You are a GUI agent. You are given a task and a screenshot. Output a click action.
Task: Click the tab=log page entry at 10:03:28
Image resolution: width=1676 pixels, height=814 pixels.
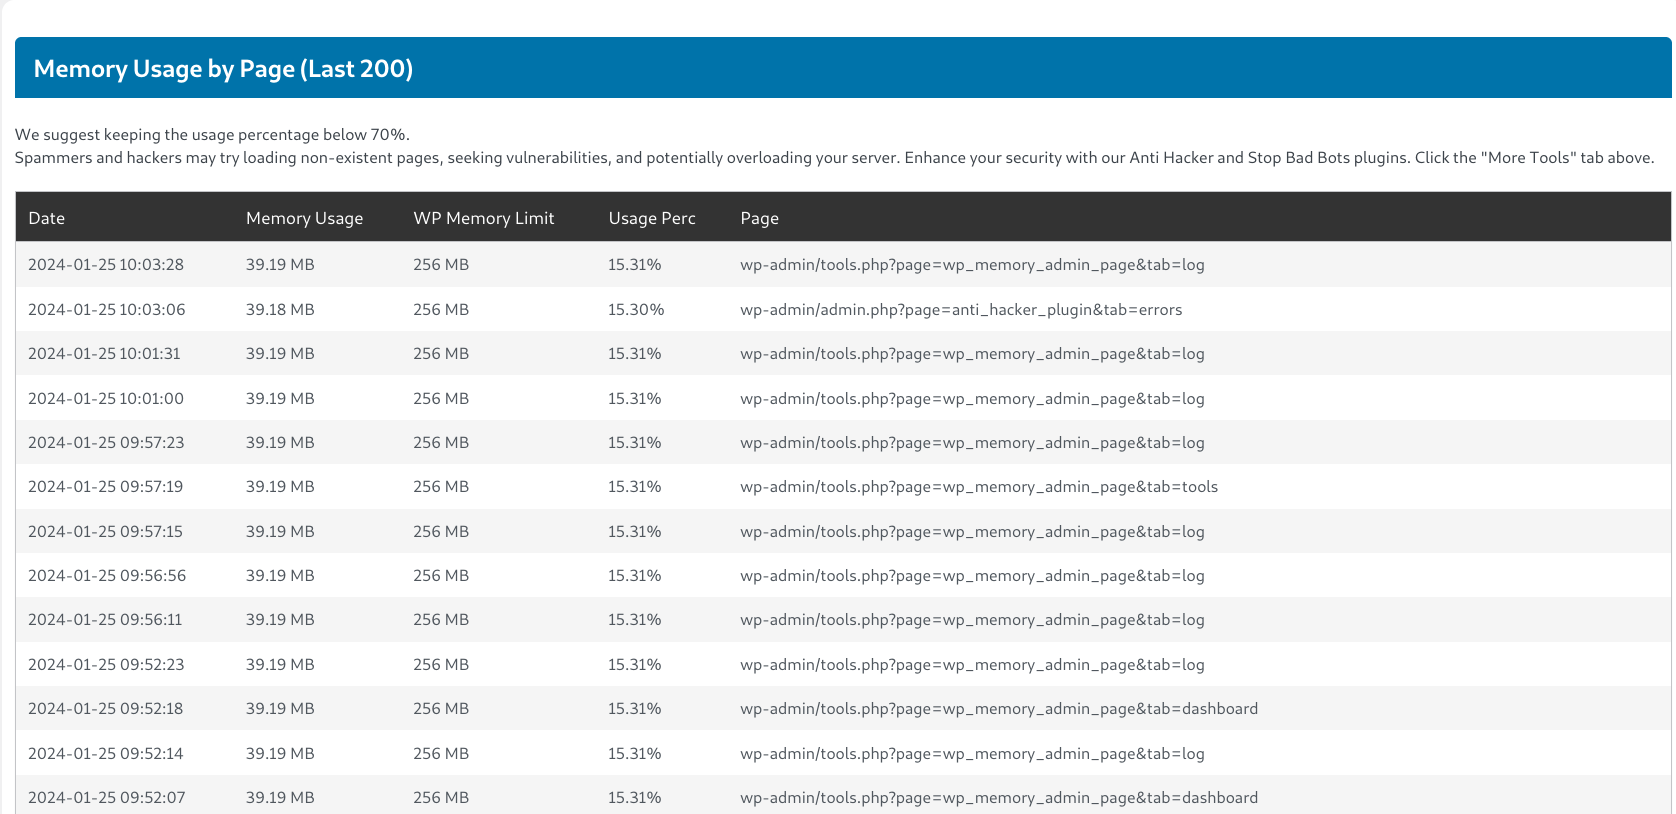pos(972,265)
